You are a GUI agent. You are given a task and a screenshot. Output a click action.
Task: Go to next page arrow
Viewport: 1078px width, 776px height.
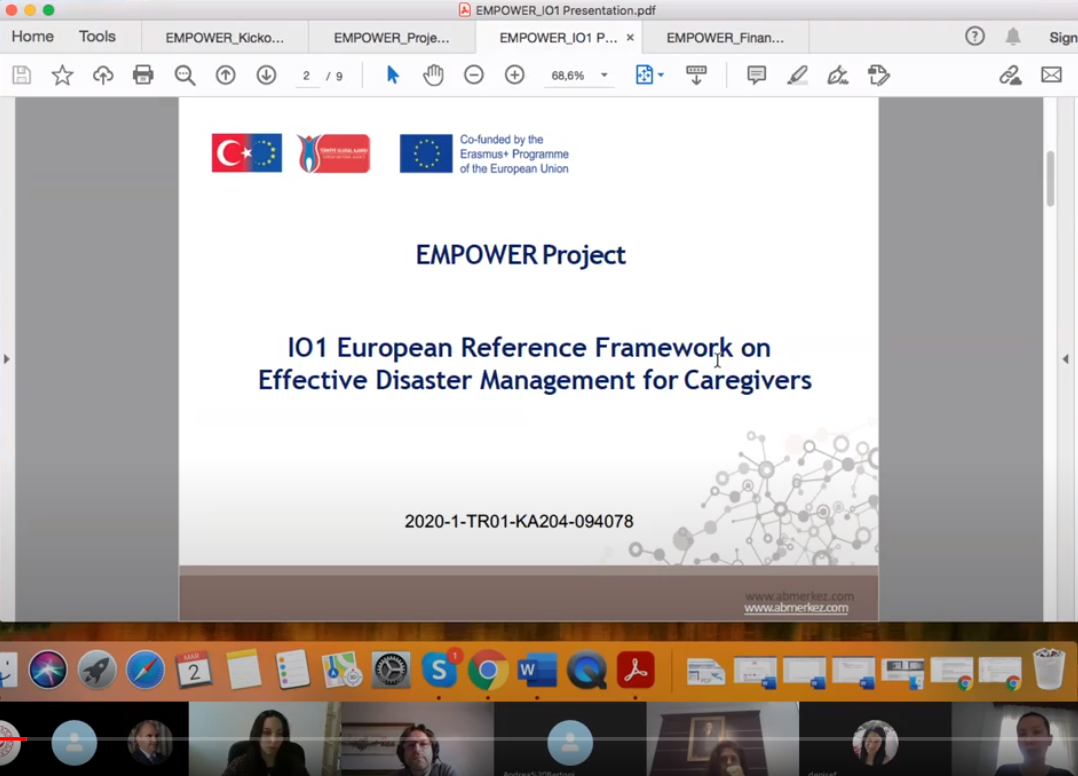[x=266, y=75]
